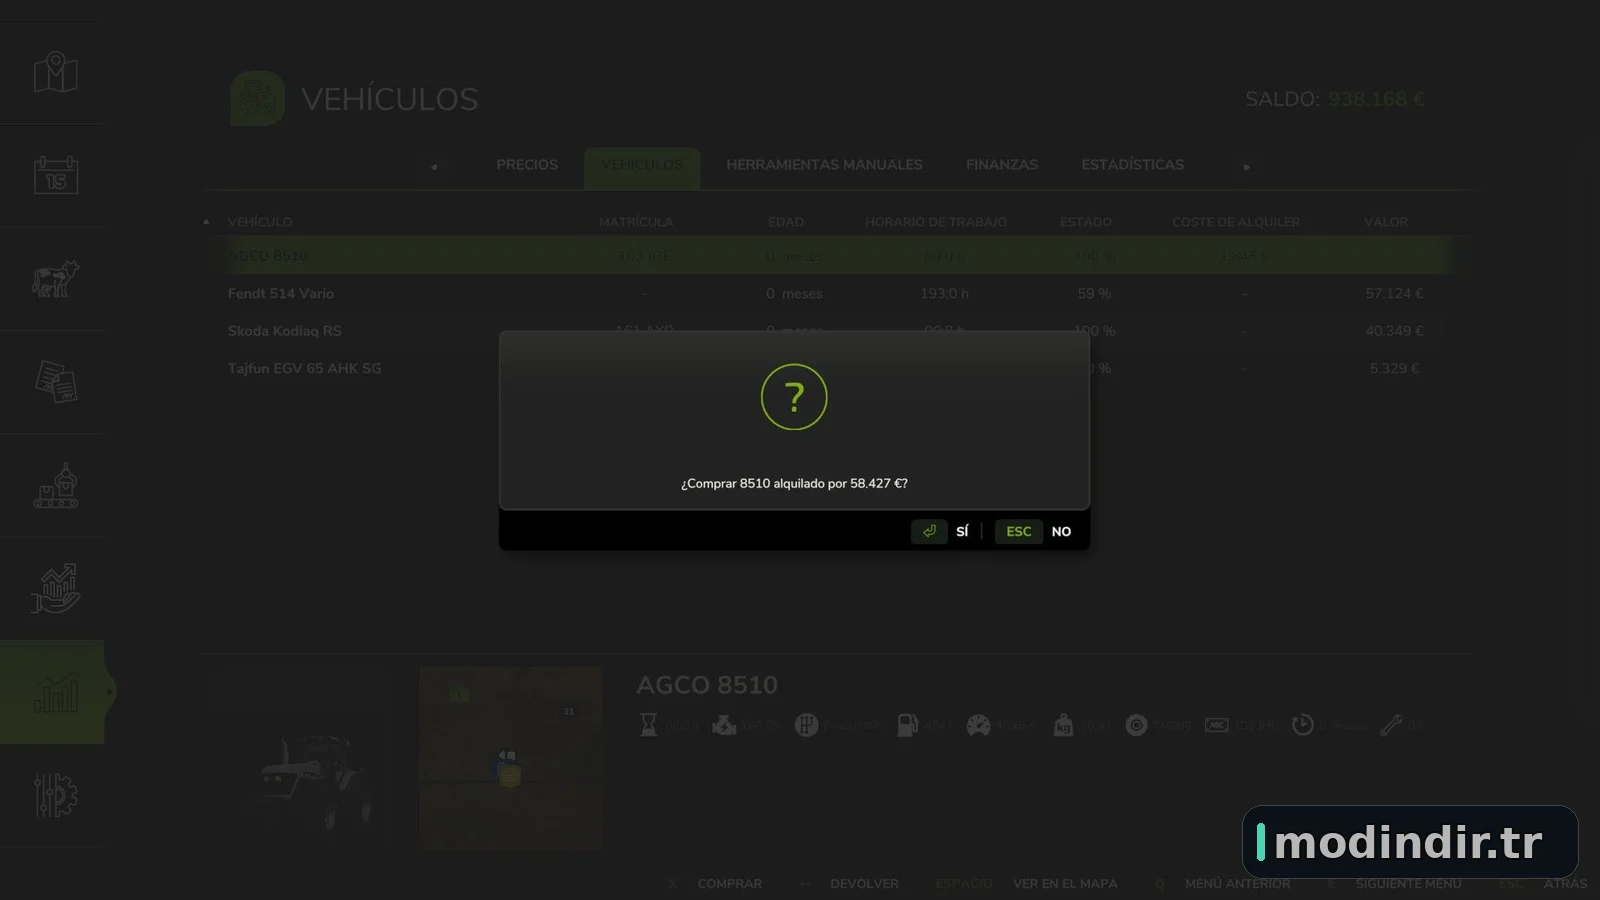Click the 59 % condition cell
This screenshot has height=900, width=1600.
1094,294
